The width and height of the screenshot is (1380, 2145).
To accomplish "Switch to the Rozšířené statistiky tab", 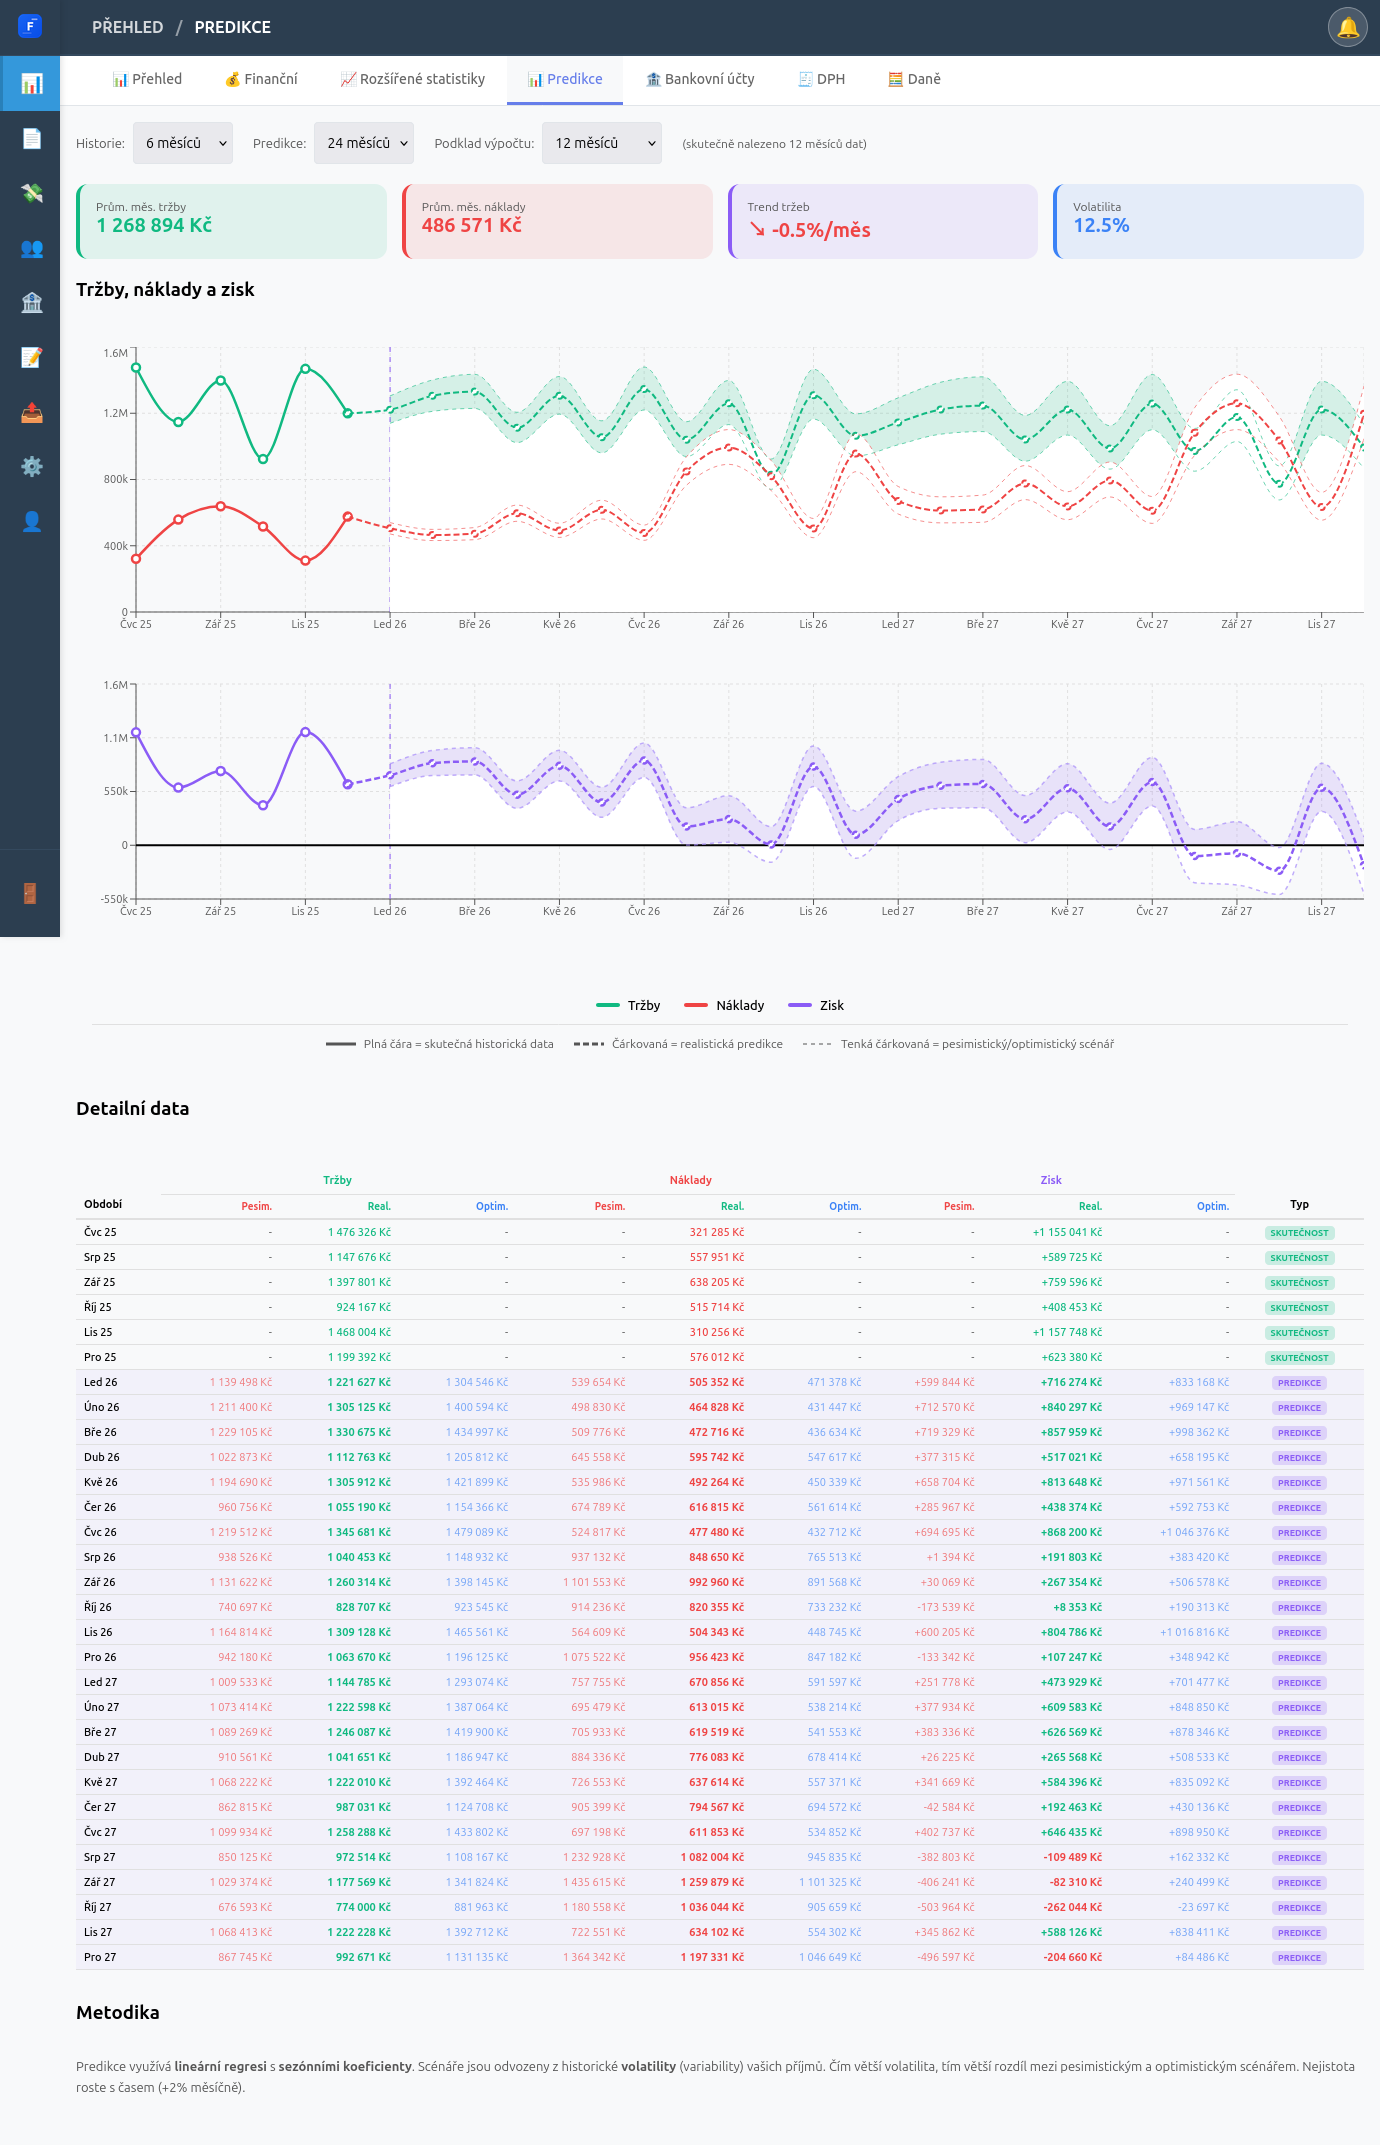I will click(412, 79).
